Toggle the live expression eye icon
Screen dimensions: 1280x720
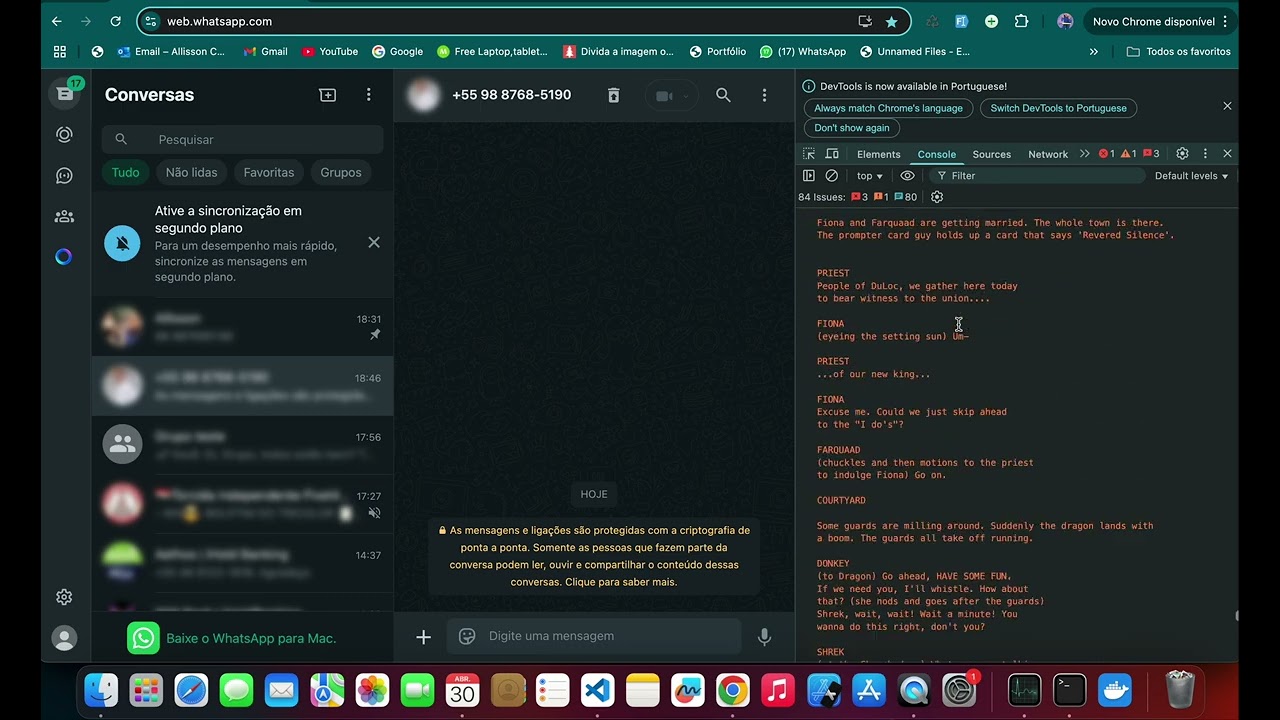tap(907, 176)
